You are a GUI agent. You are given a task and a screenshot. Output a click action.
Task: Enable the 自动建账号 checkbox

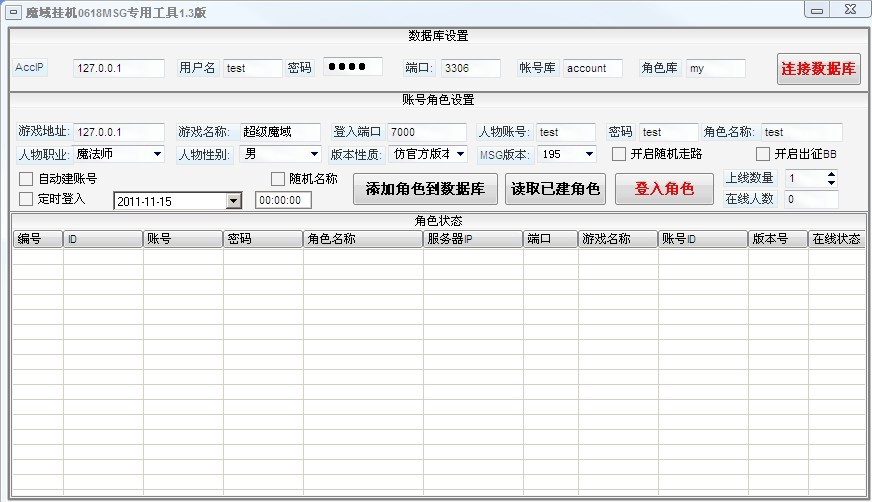tap(26, 179)
